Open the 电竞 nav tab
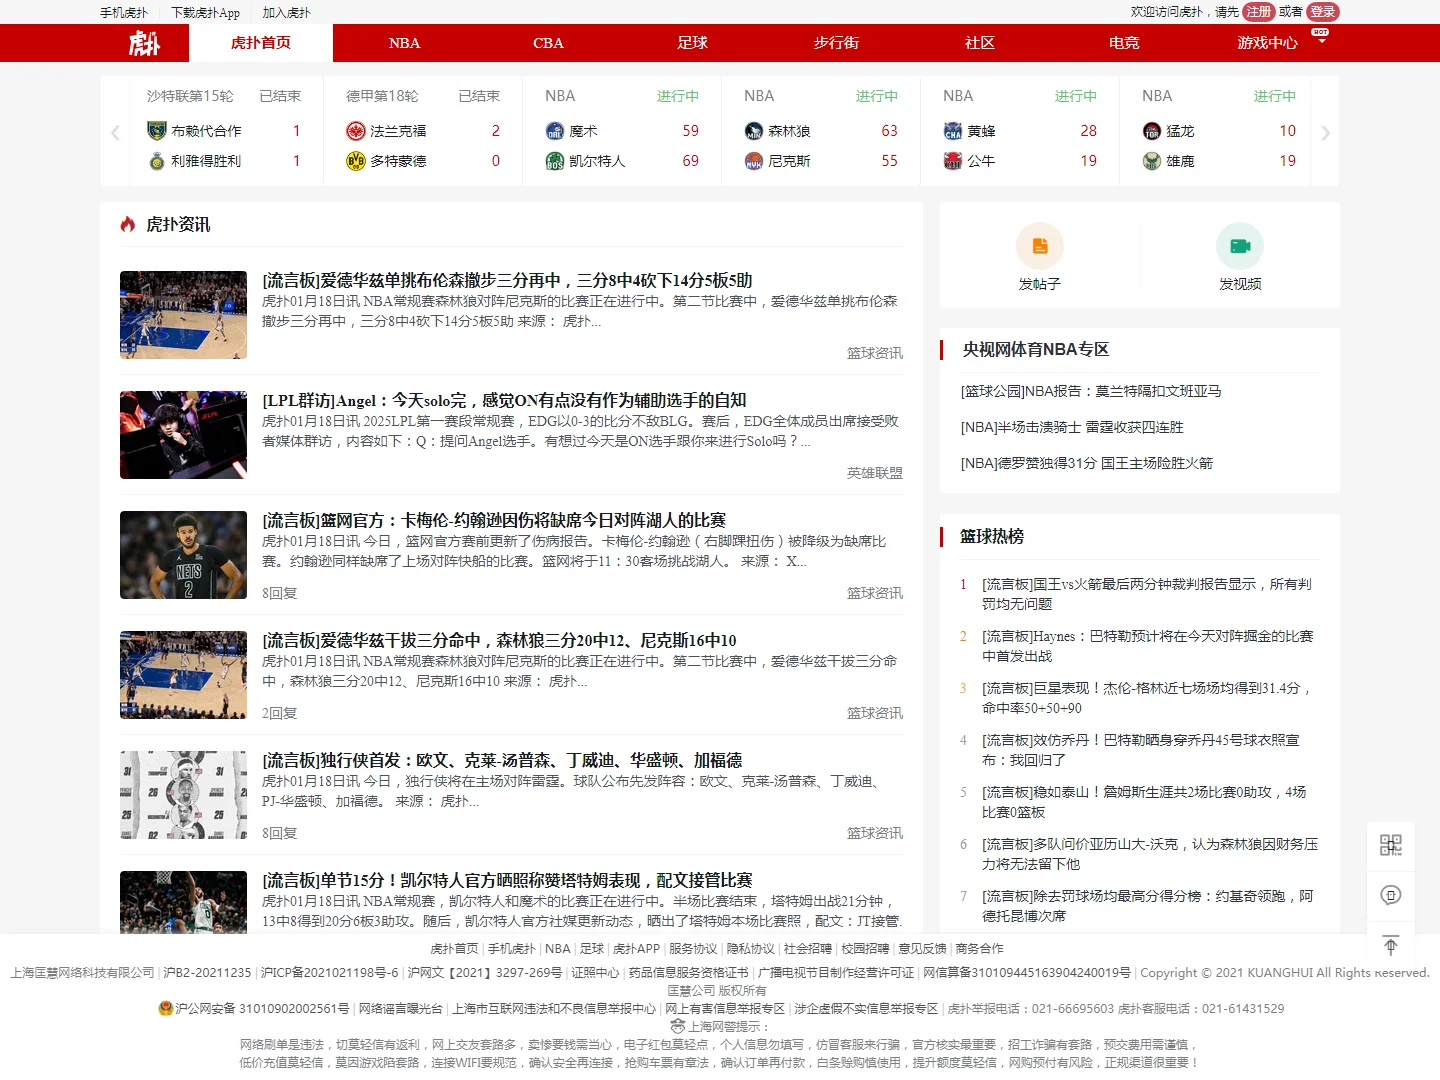 click(1124, 43)
